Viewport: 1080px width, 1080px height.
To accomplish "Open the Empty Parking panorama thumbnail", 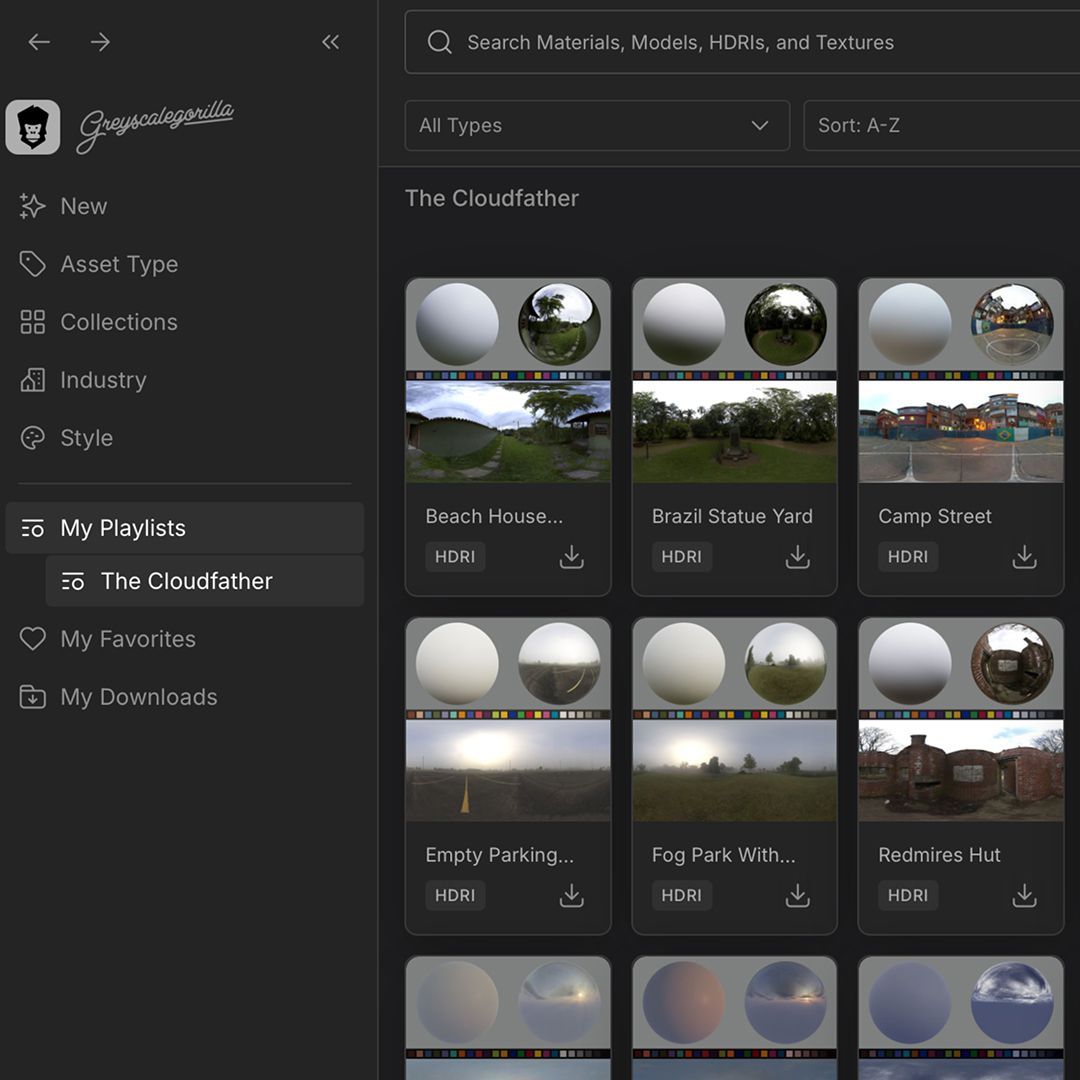I will pos(508,771).
